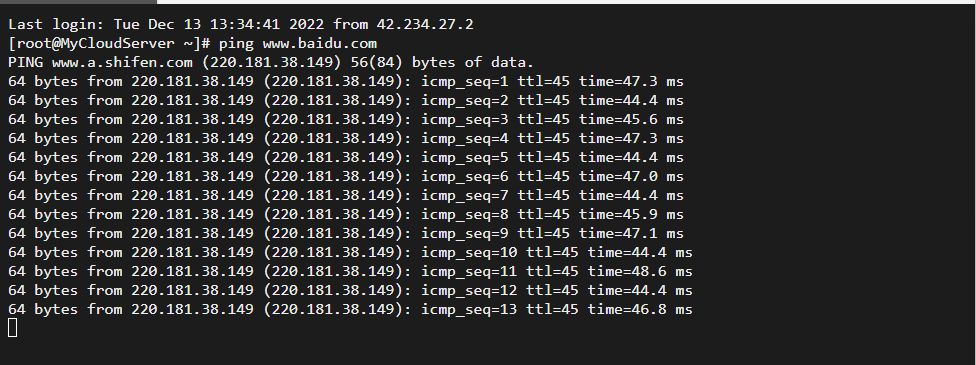Image resolution: width=976 pixels, height=365 pixels.
Task: Click the "ping www.baidu.com" command text
Action: tap(298, 44)
